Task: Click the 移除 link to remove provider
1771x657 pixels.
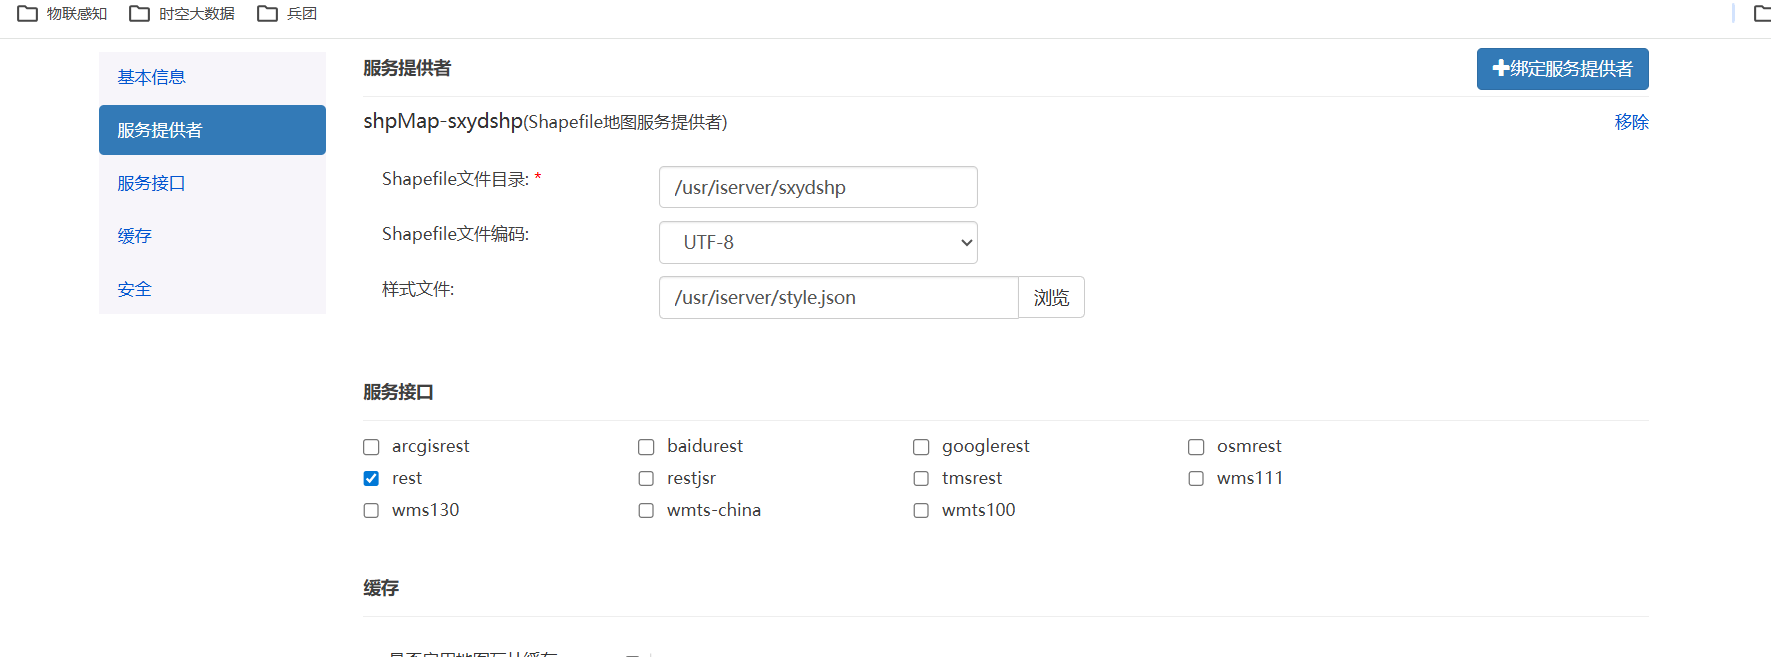Action: pos(1631,122)
